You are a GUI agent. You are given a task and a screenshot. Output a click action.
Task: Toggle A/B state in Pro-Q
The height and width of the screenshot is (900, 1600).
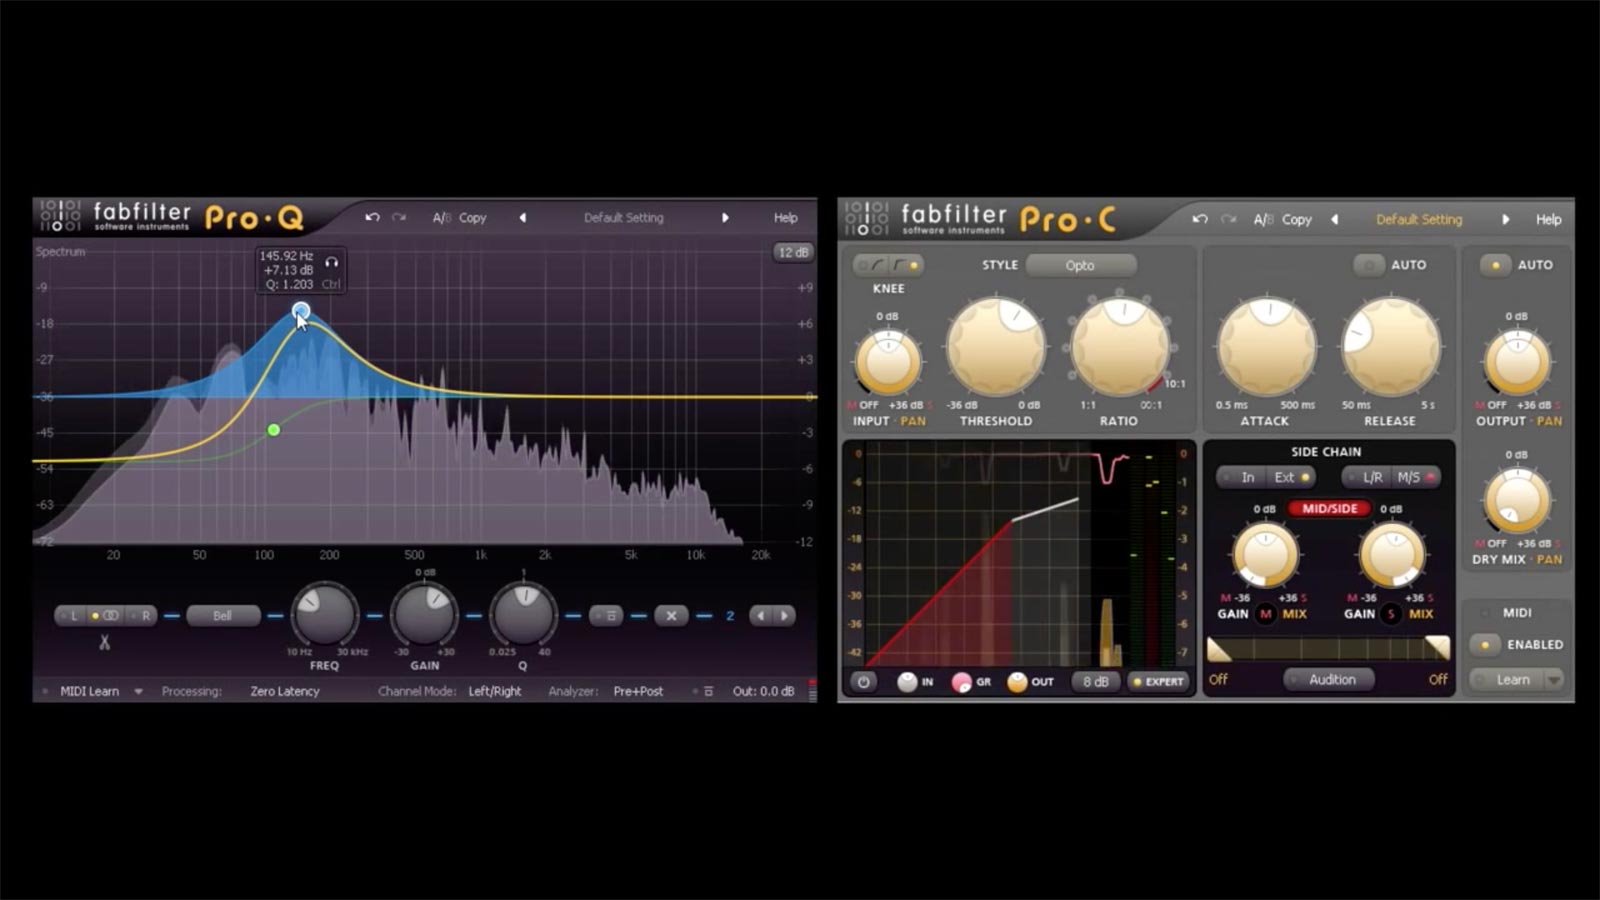[x=441, y=217]
